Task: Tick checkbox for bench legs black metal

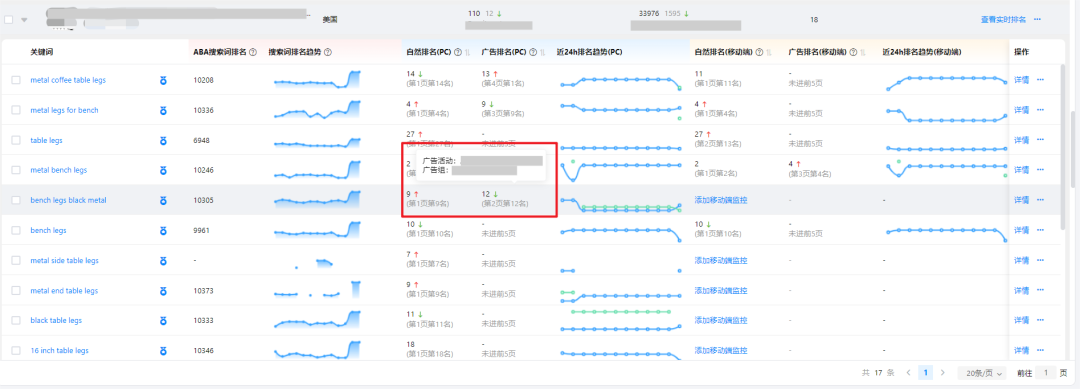Action: [16, 200]
